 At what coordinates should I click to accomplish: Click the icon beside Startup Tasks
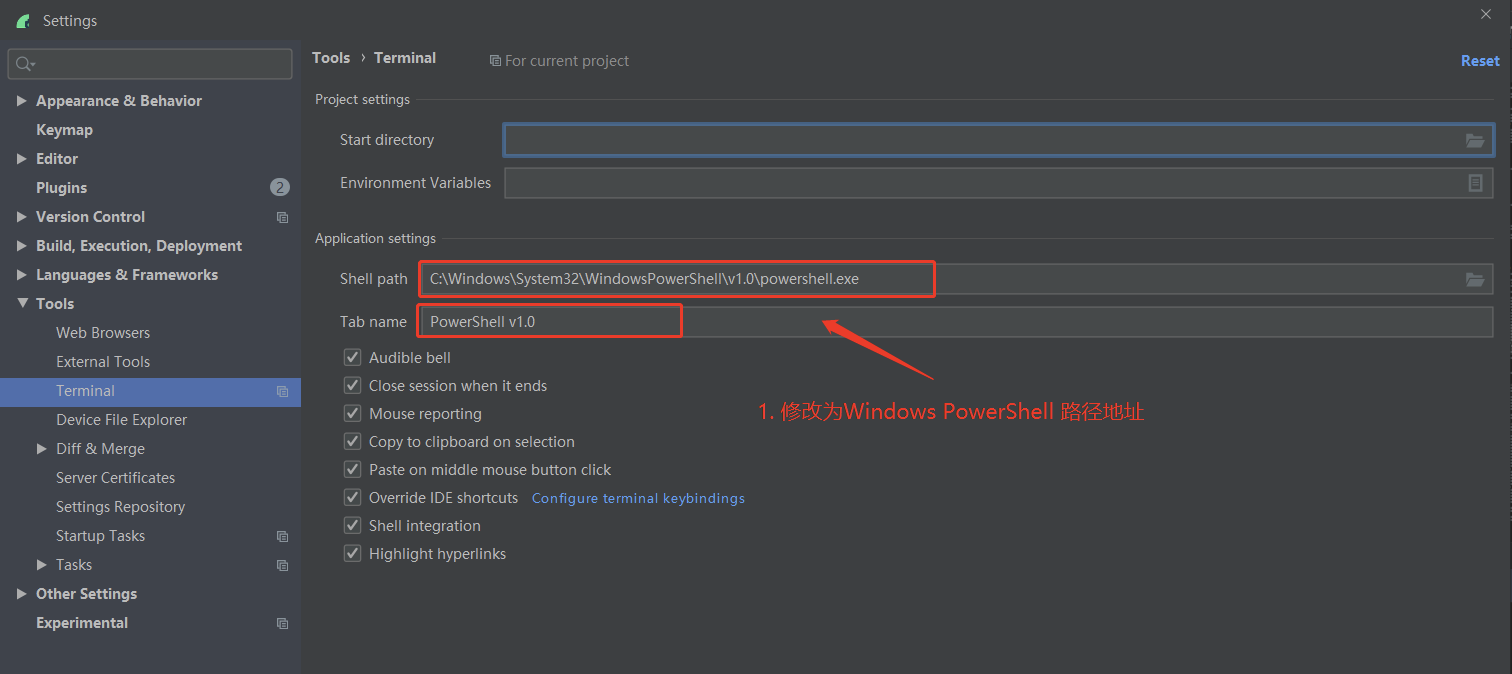click(x=282, y=536)
